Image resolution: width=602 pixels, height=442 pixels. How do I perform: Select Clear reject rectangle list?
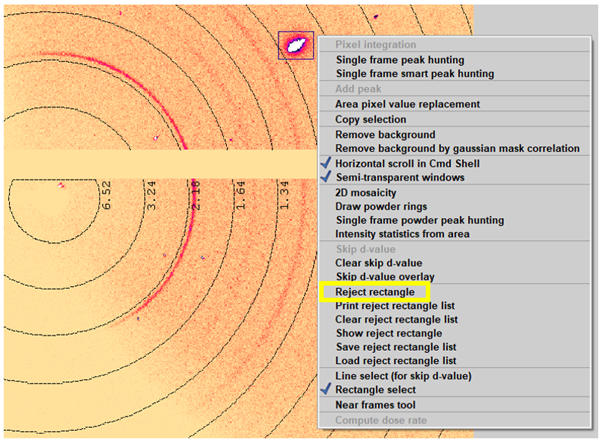(x=396, y=319)
